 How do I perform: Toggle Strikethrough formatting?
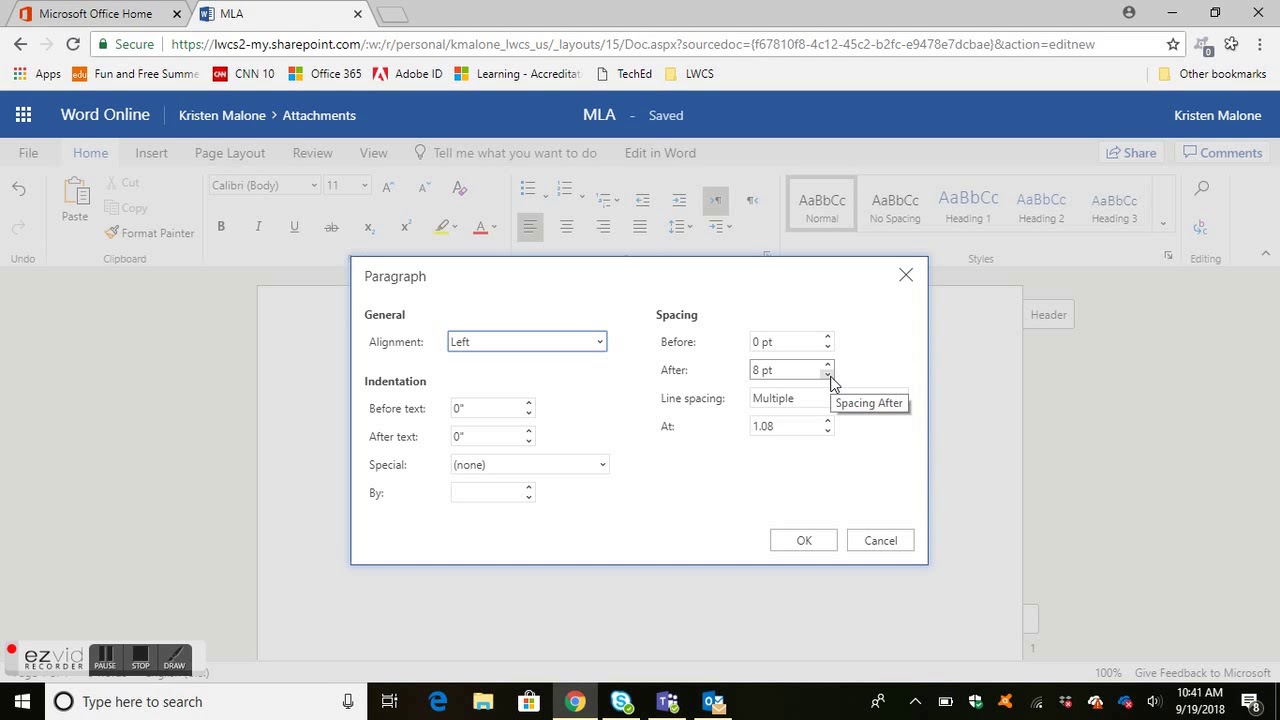pyautogui.click(x=331, y=227)
